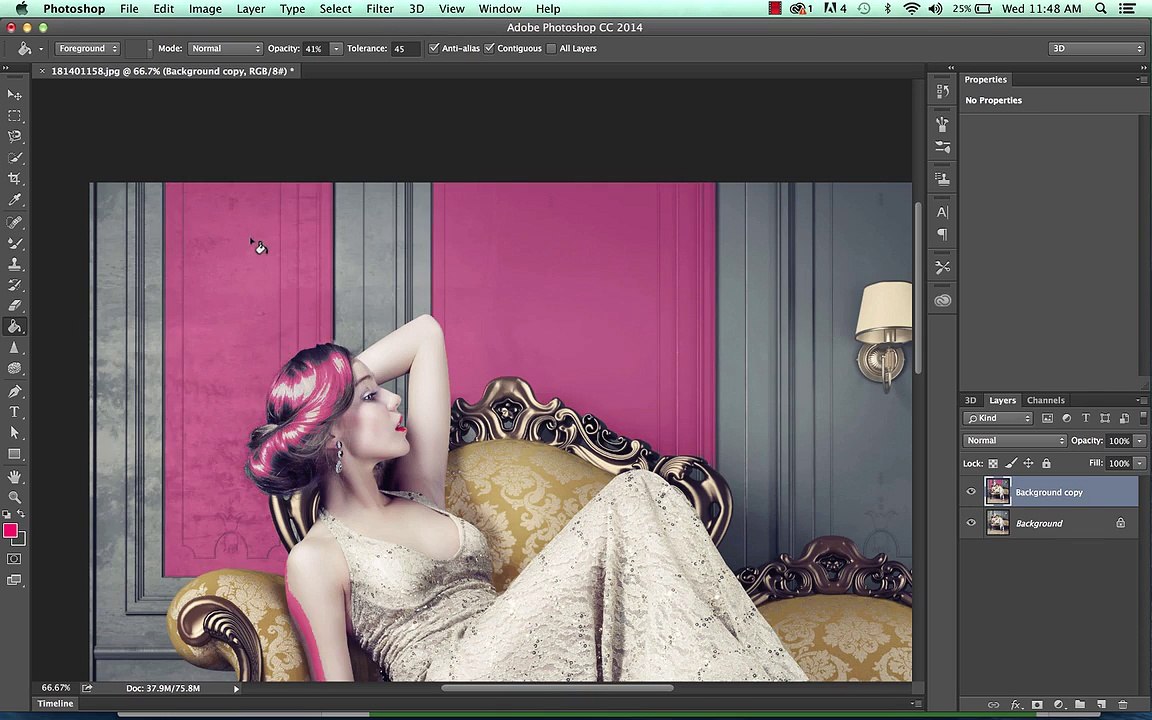
Task: Open the 3D workspace dropdown
Action: 1096,48
